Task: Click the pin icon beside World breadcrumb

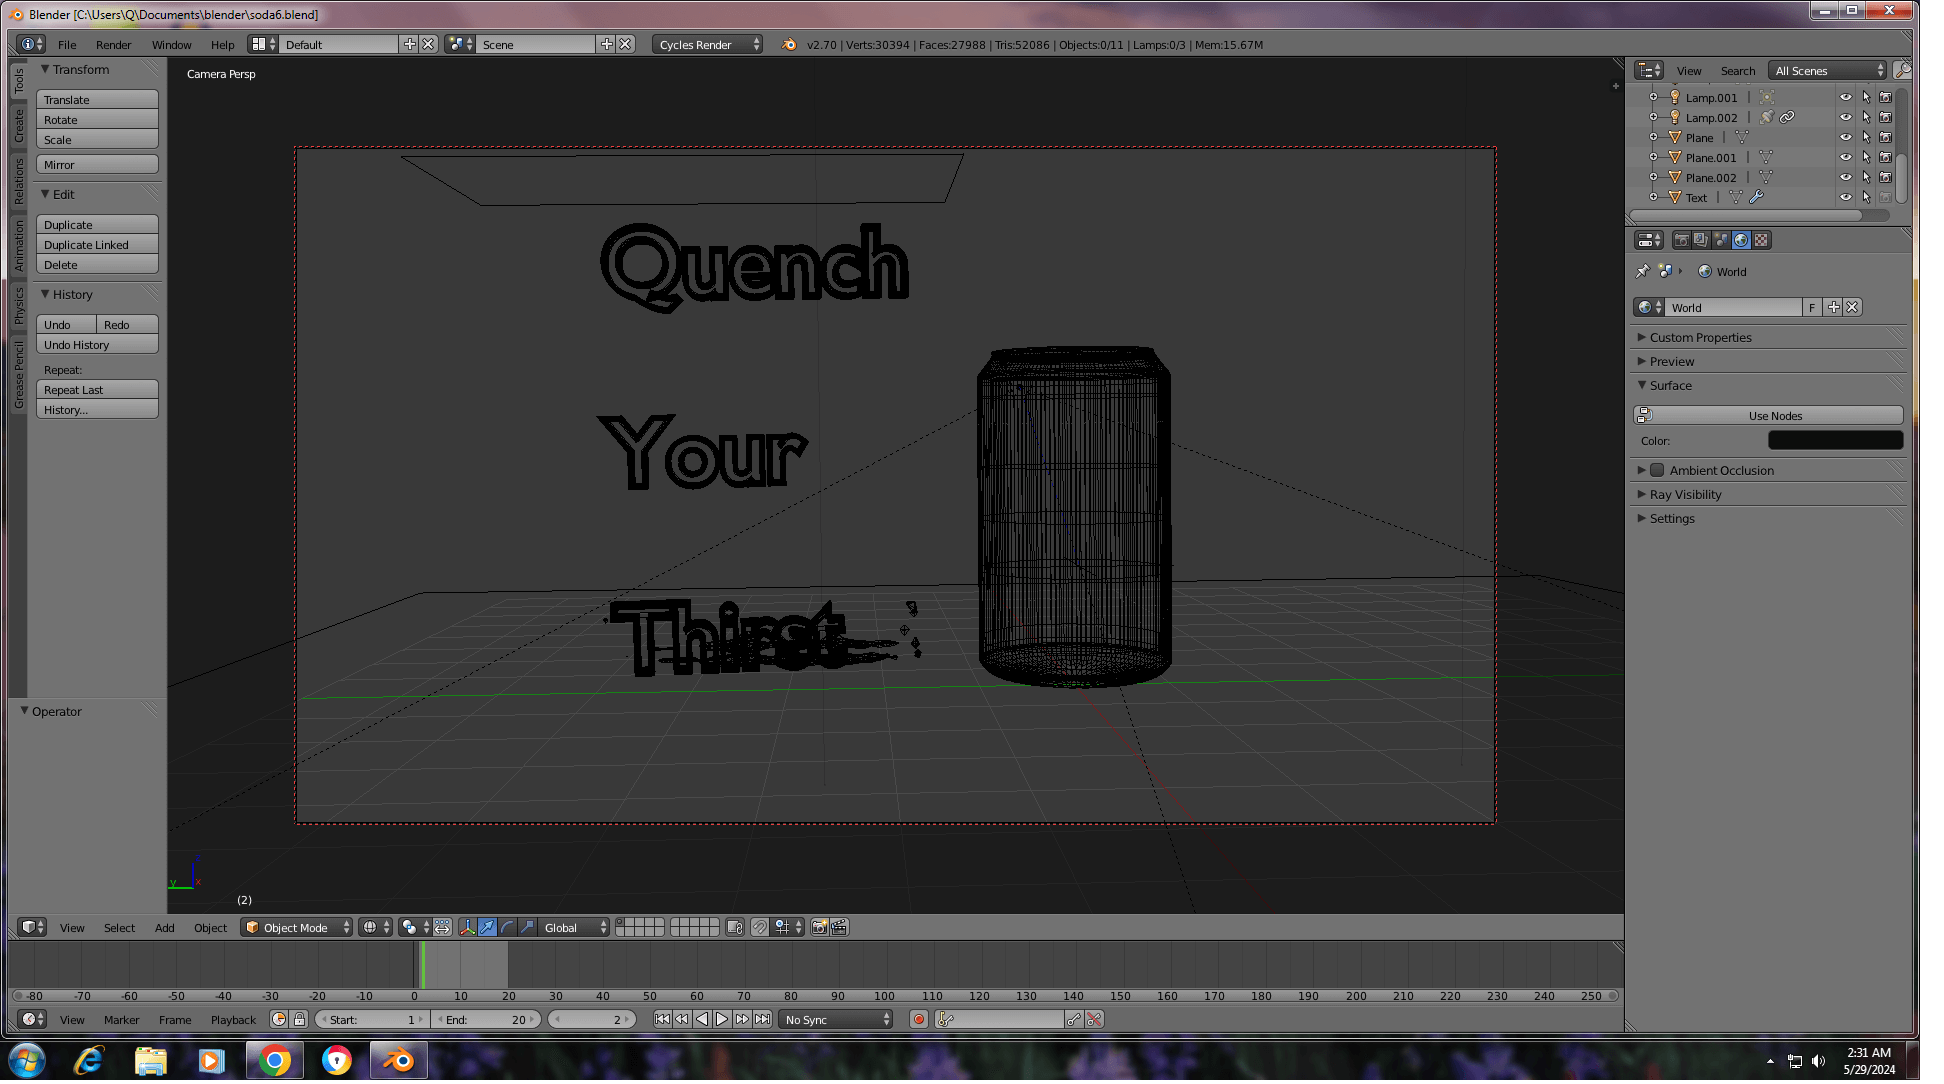Action: click(x=1642, y=272)
